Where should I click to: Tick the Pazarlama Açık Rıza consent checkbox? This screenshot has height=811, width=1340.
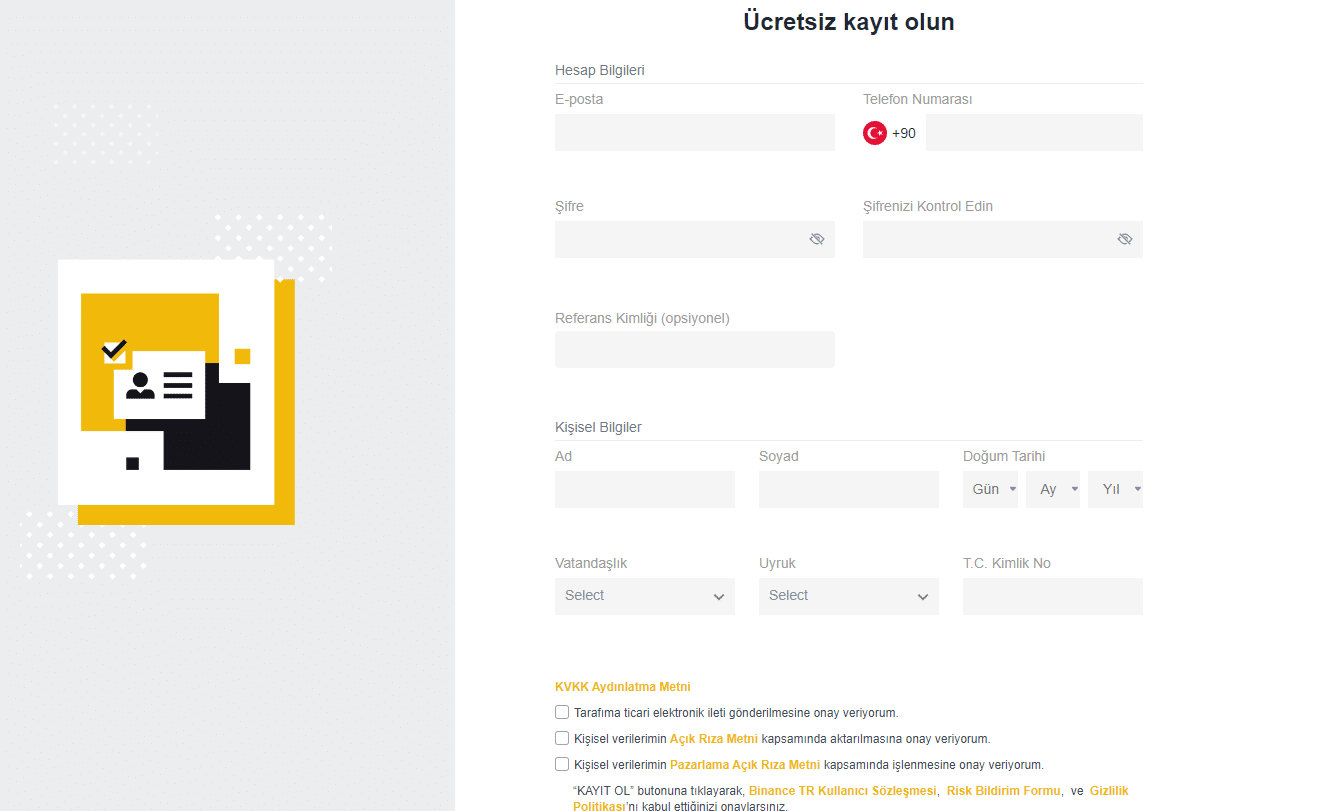(x=562, y=765)
